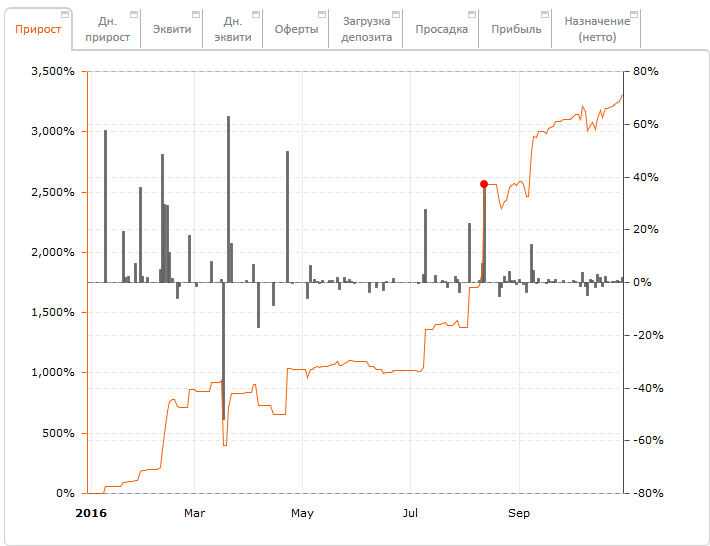Click the tallest gray bar in mid-March

[228, 200]
